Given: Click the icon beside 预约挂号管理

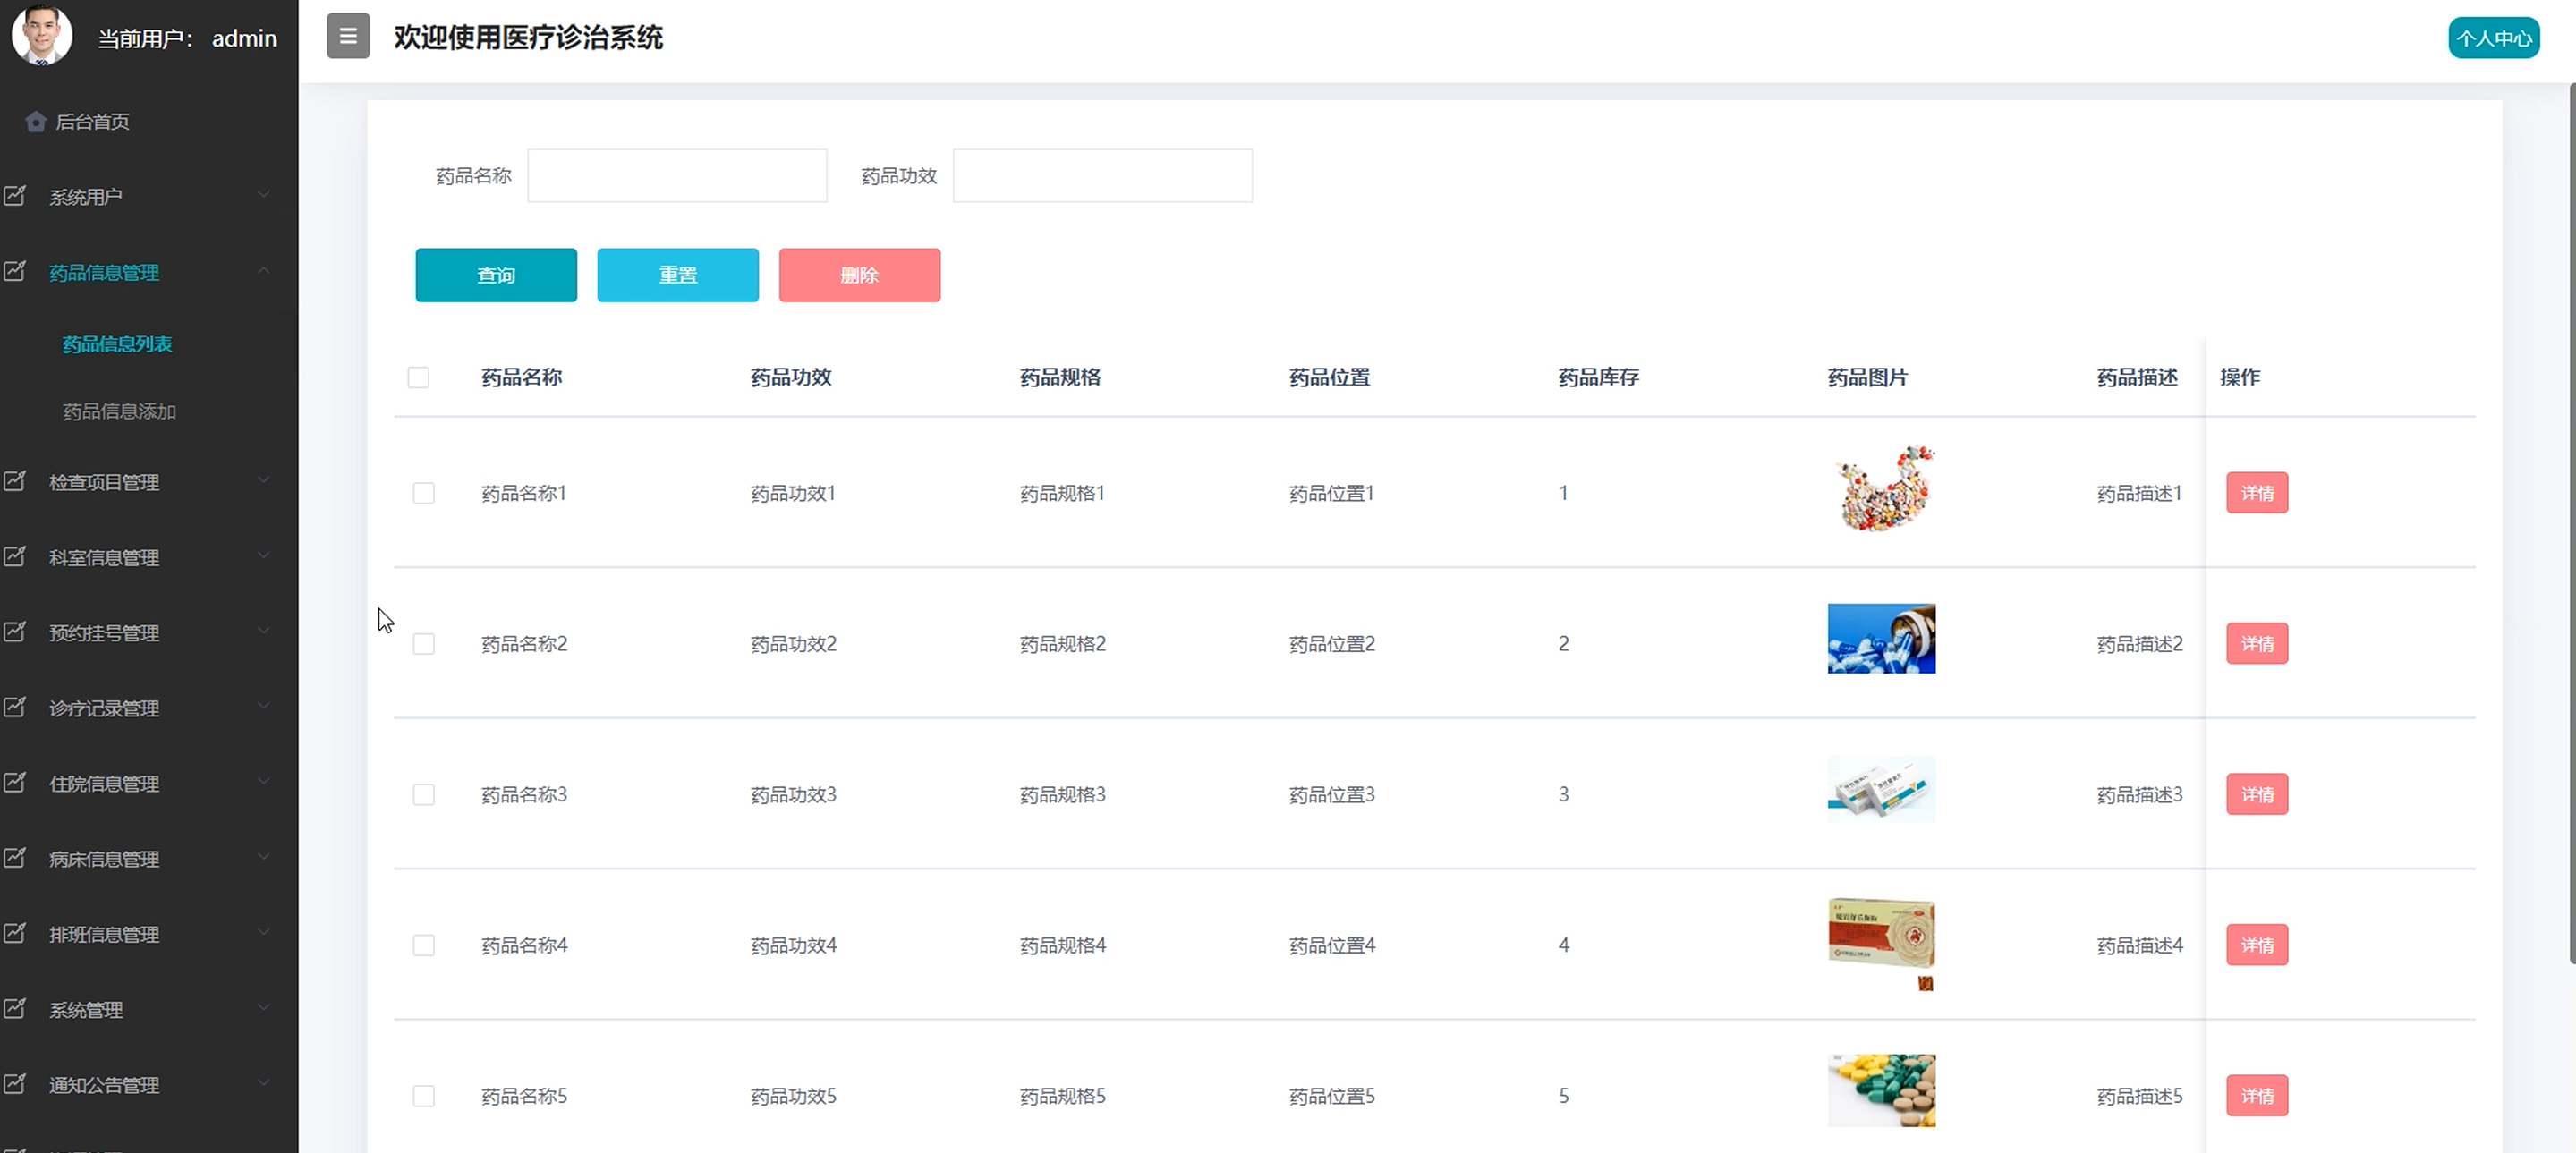Looking at the screenshot, I should coord(15,632).
